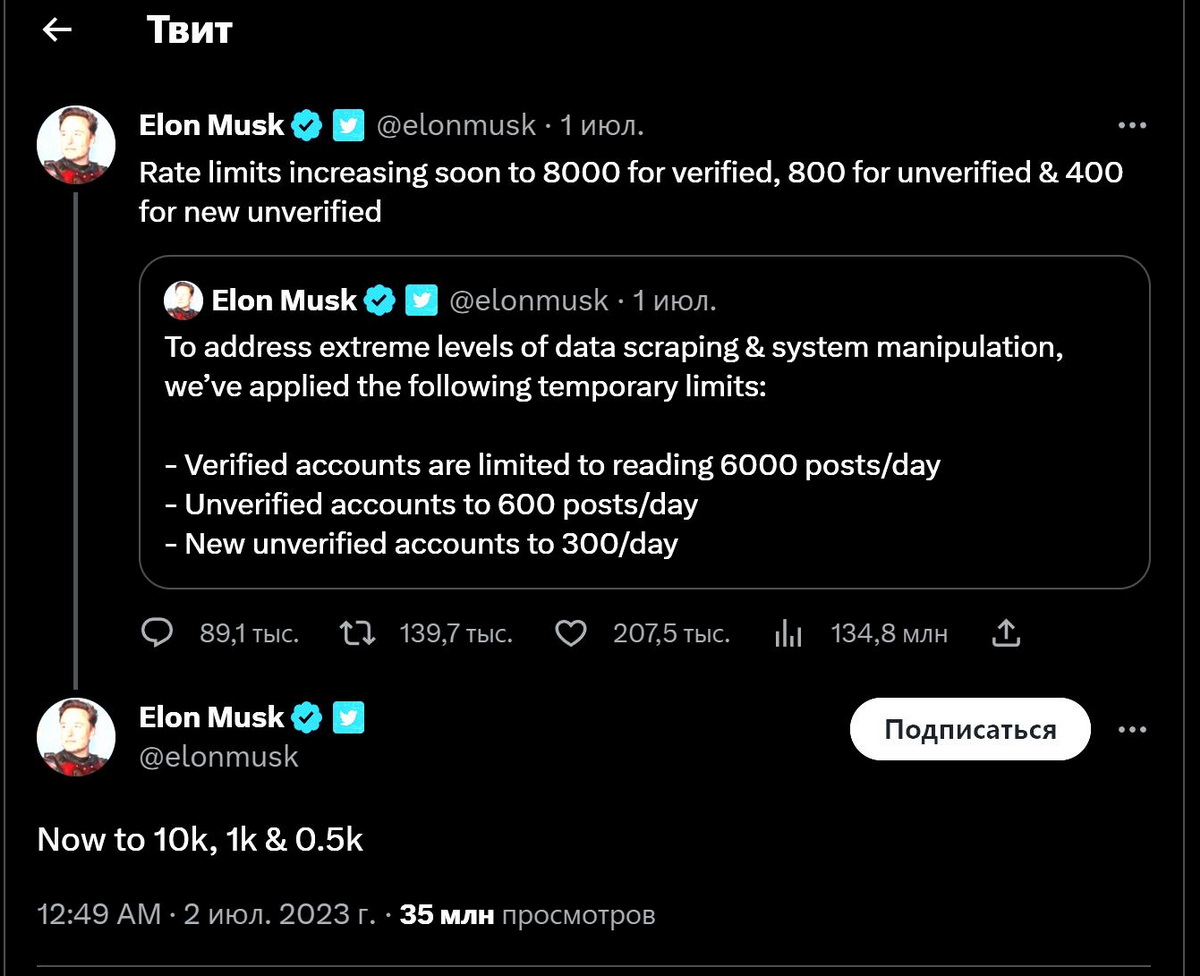Click the retweet icon
Screen dimensions: 1200x976
357,633
